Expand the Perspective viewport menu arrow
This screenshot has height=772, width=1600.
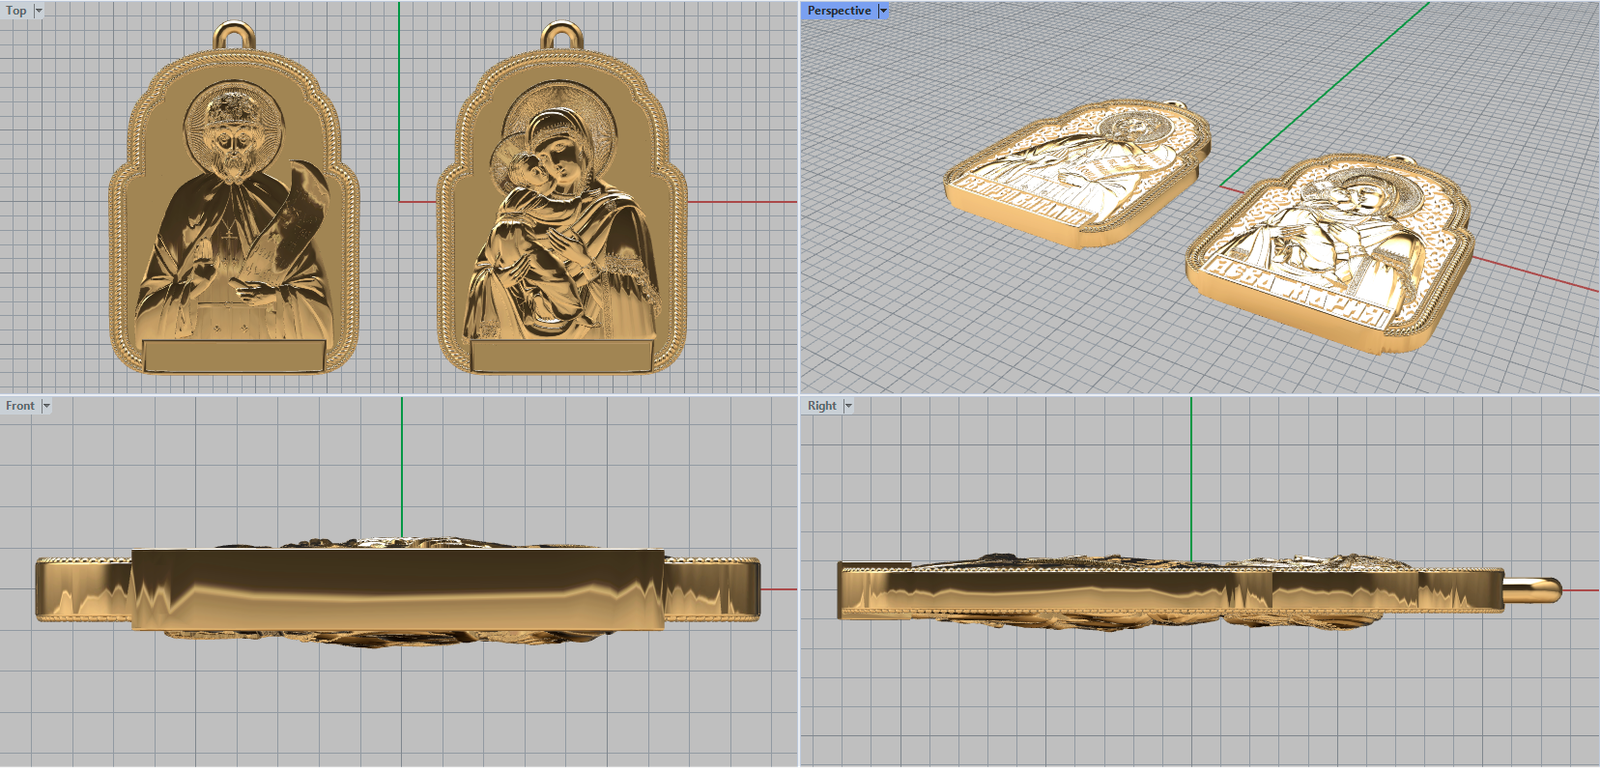883,11
